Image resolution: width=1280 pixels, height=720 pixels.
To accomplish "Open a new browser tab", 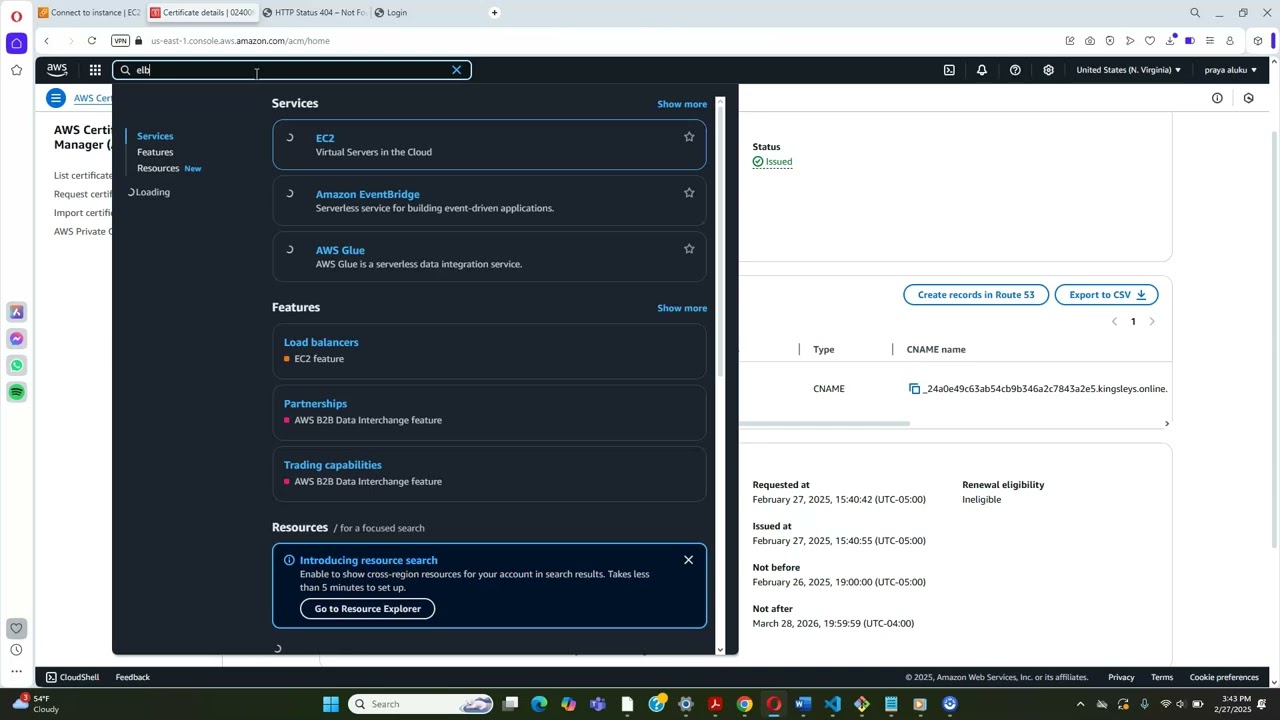I will tap(494, 12).
